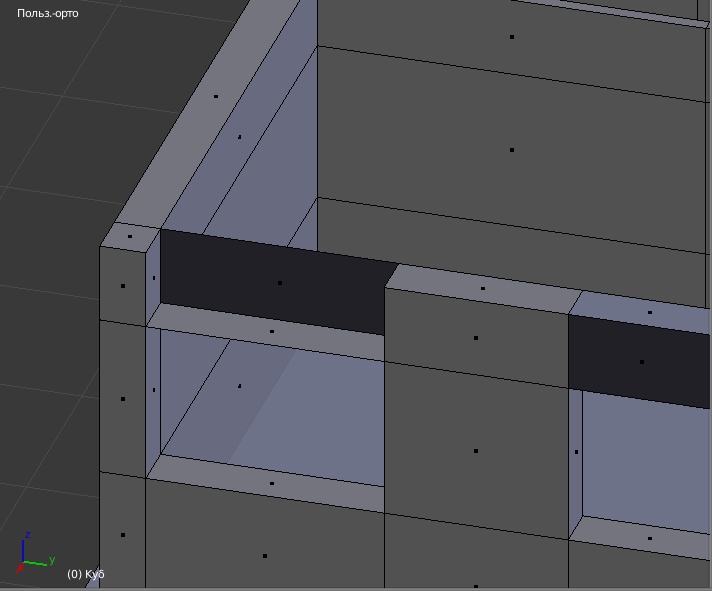
Task: Select the corner column's middle front face
Action: (x=123, y=399)
